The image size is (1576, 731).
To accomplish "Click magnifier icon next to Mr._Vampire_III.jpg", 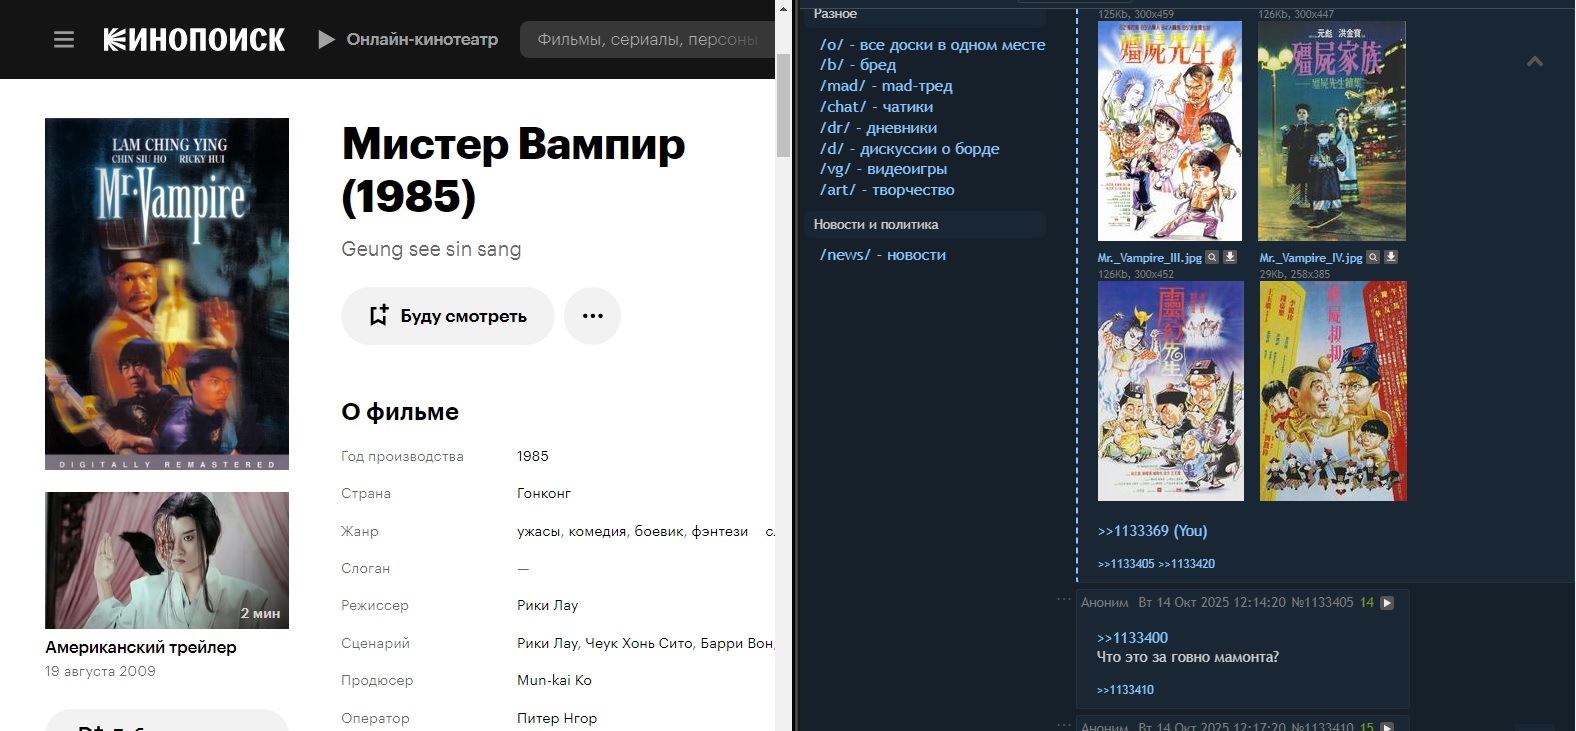I will 1212,257.
